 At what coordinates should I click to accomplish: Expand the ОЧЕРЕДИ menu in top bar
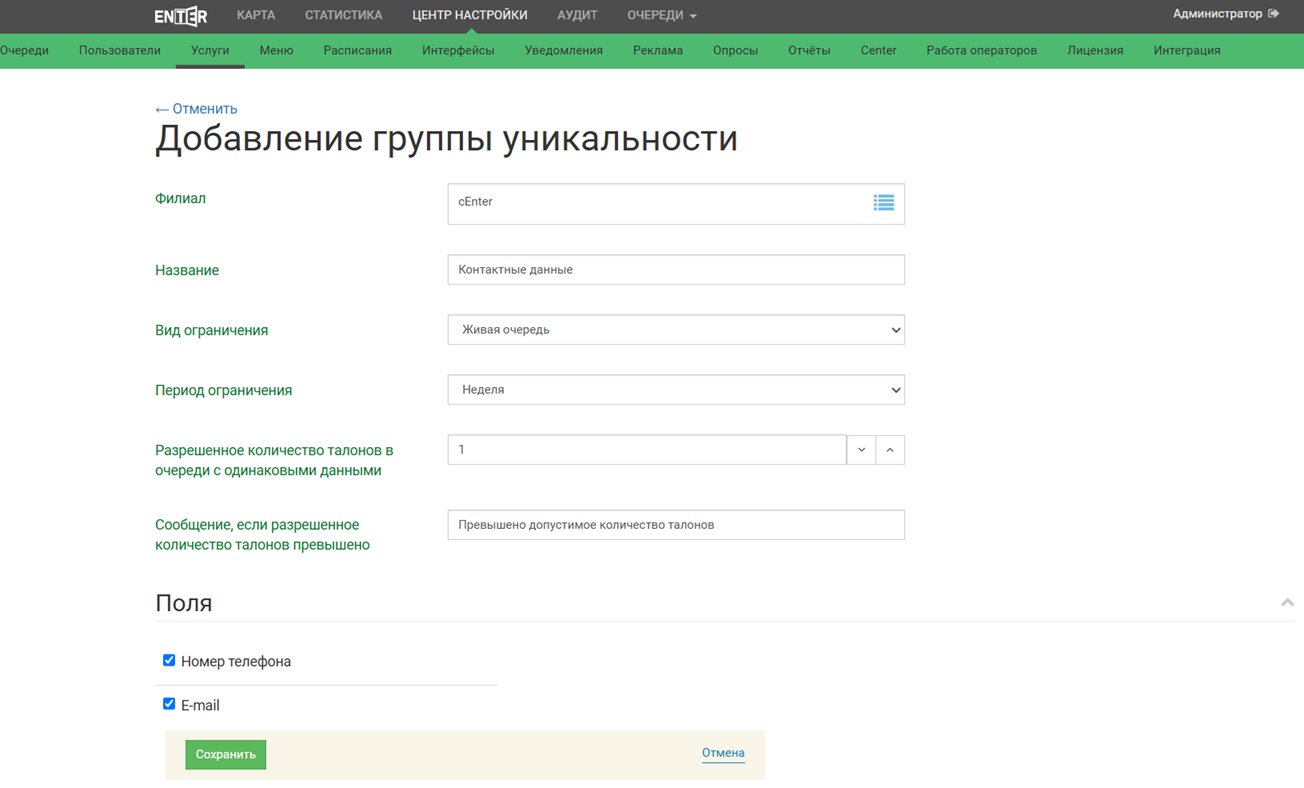pyautogui.click(x=661, y=15)
